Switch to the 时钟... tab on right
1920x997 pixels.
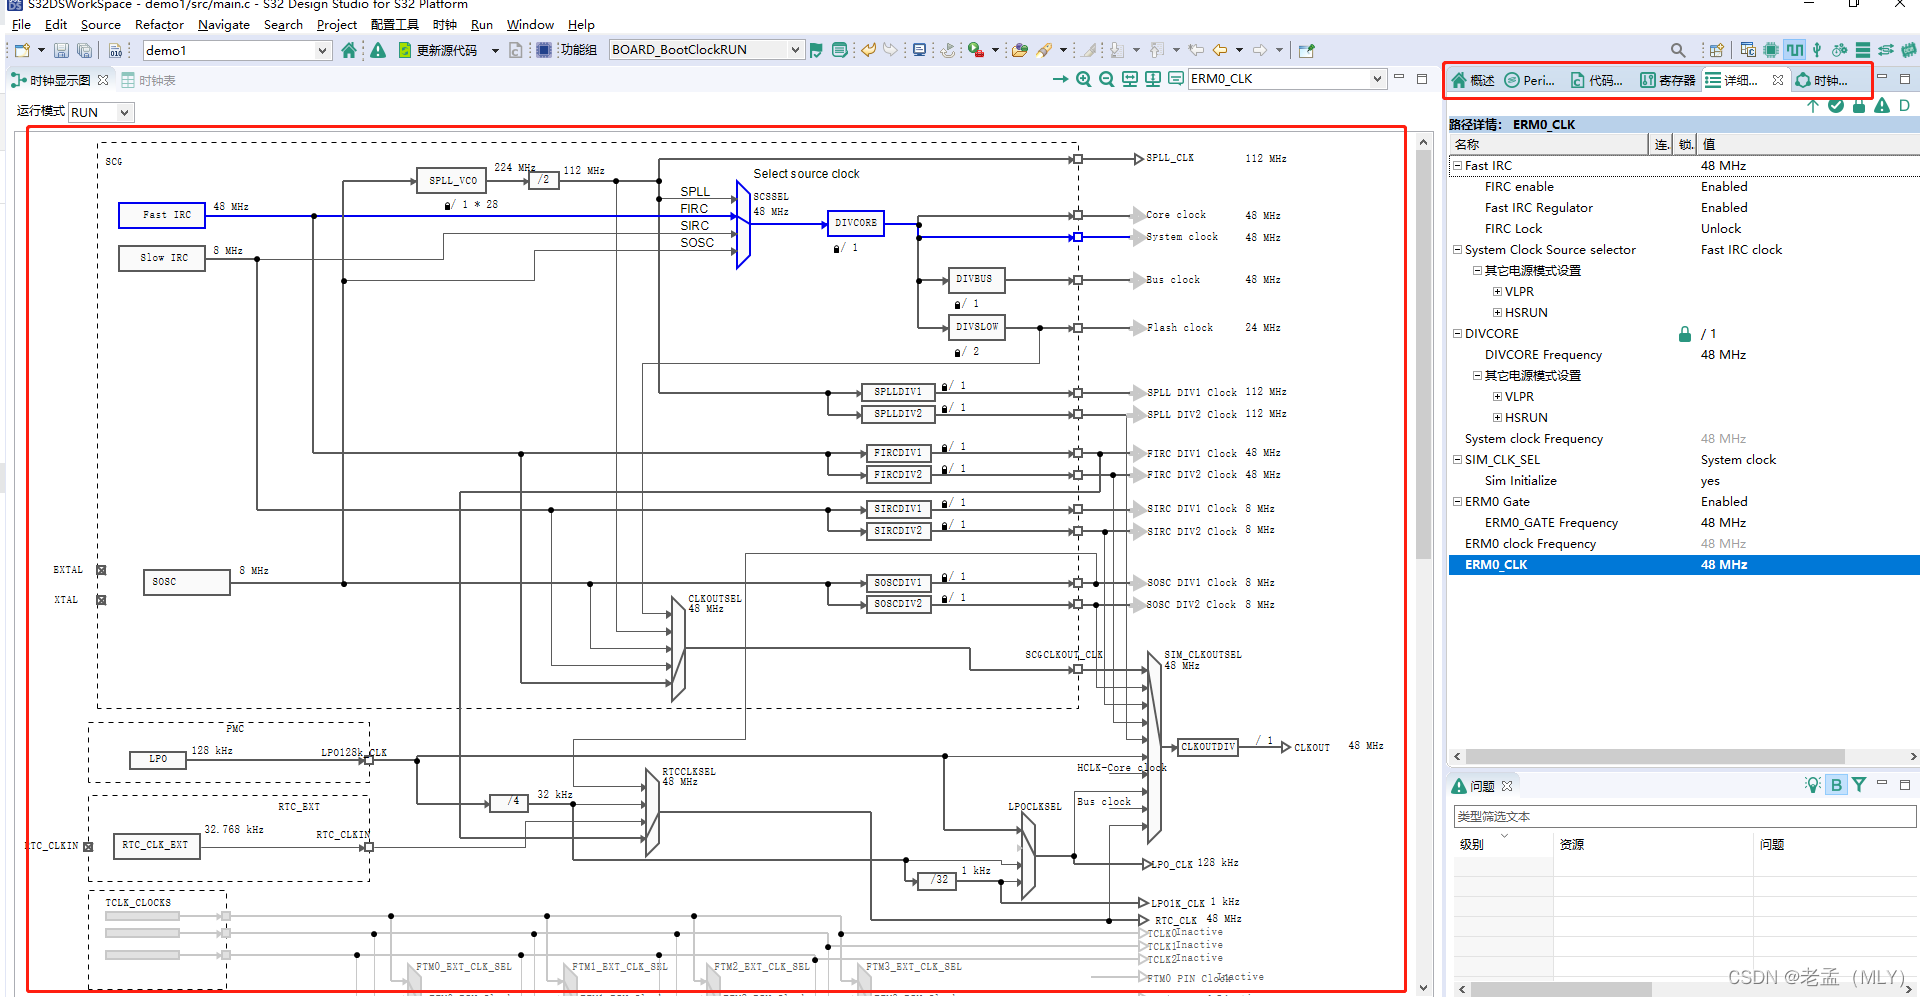coord(1821,80)
